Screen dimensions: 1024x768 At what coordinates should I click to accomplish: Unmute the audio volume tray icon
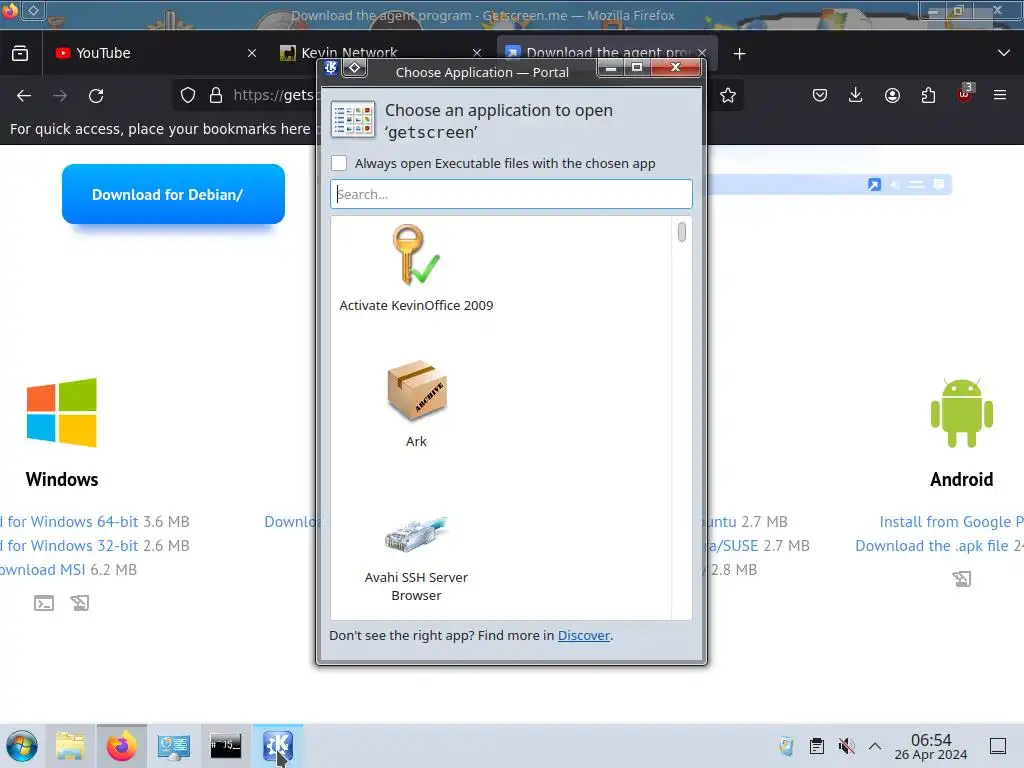point(846,746)
